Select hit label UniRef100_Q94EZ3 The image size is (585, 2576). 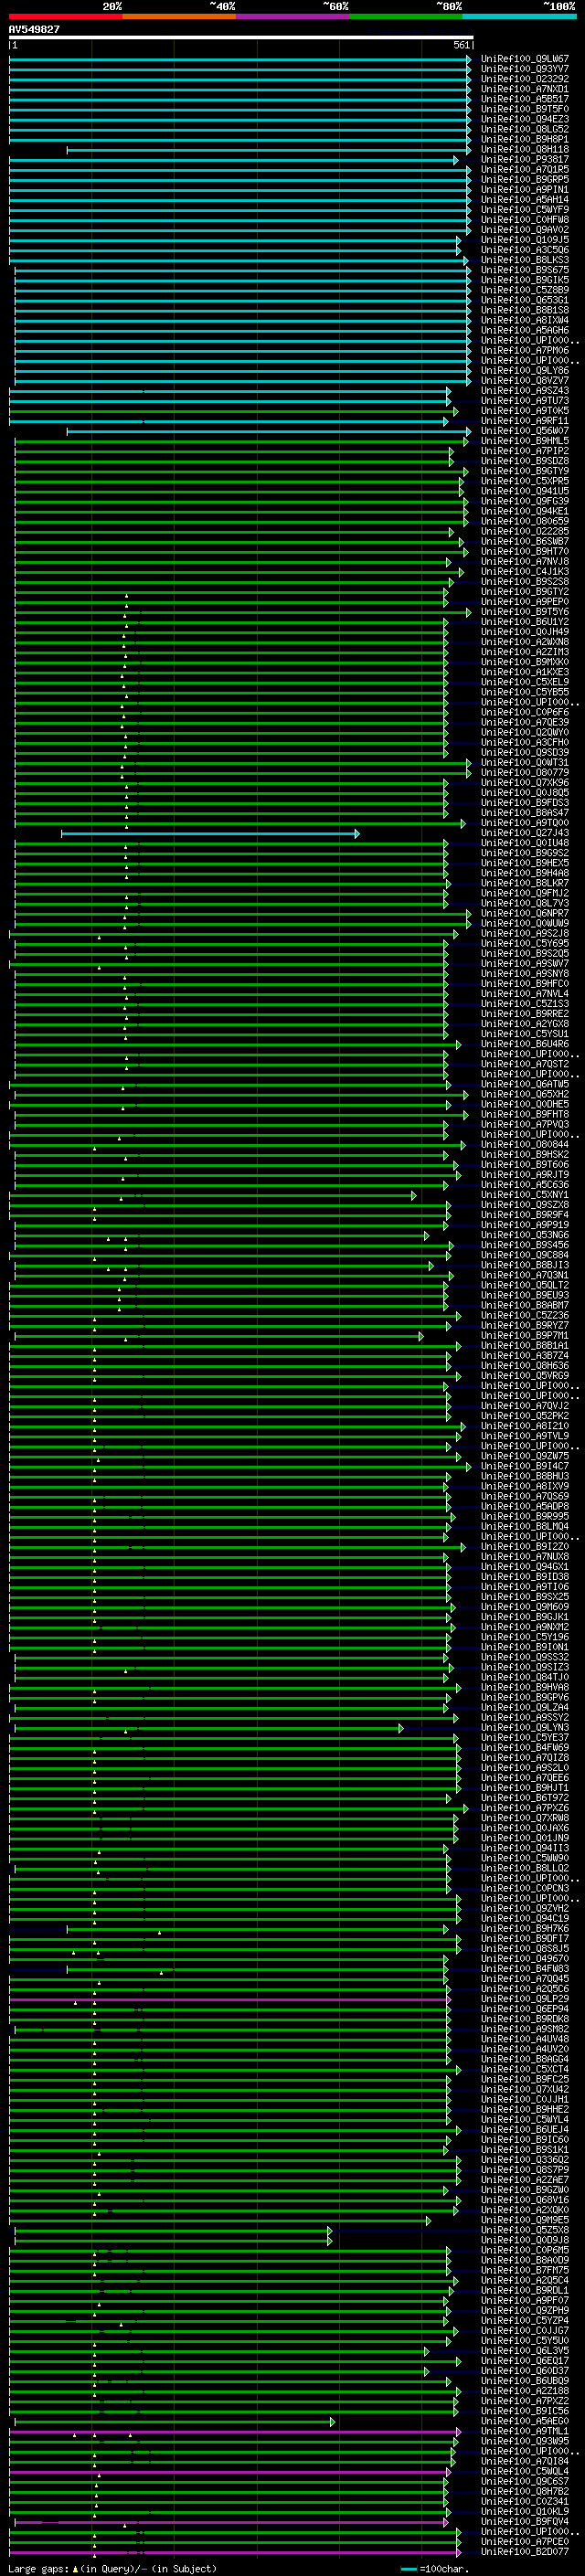coord(524,119)
